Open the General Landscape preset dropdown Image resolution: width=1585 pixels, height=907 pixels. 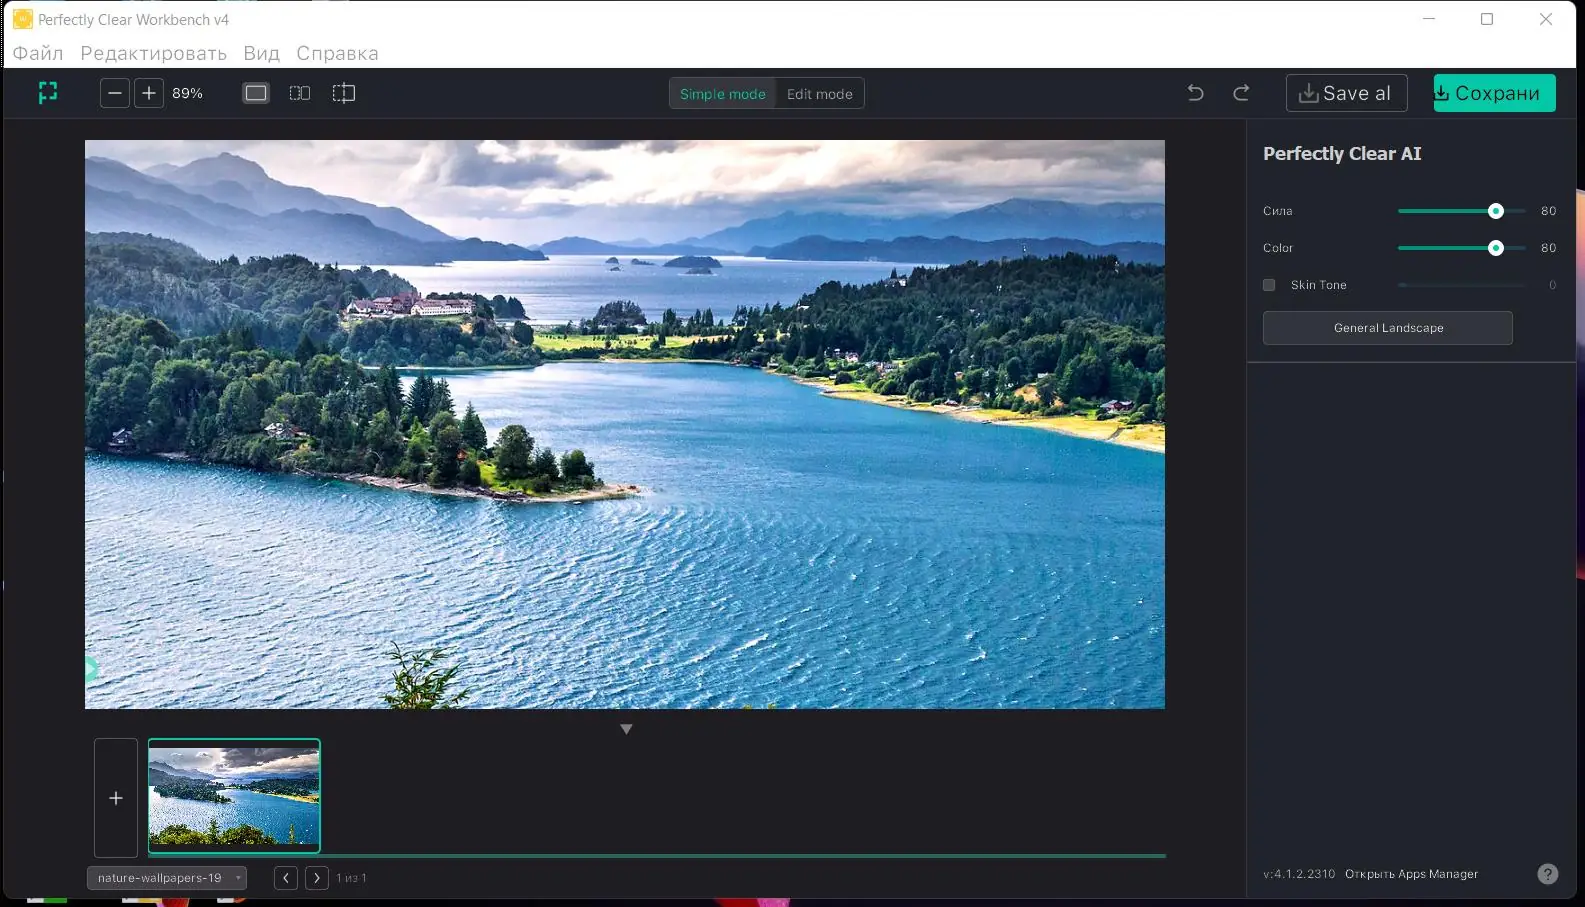click(x=1388, y=328)
